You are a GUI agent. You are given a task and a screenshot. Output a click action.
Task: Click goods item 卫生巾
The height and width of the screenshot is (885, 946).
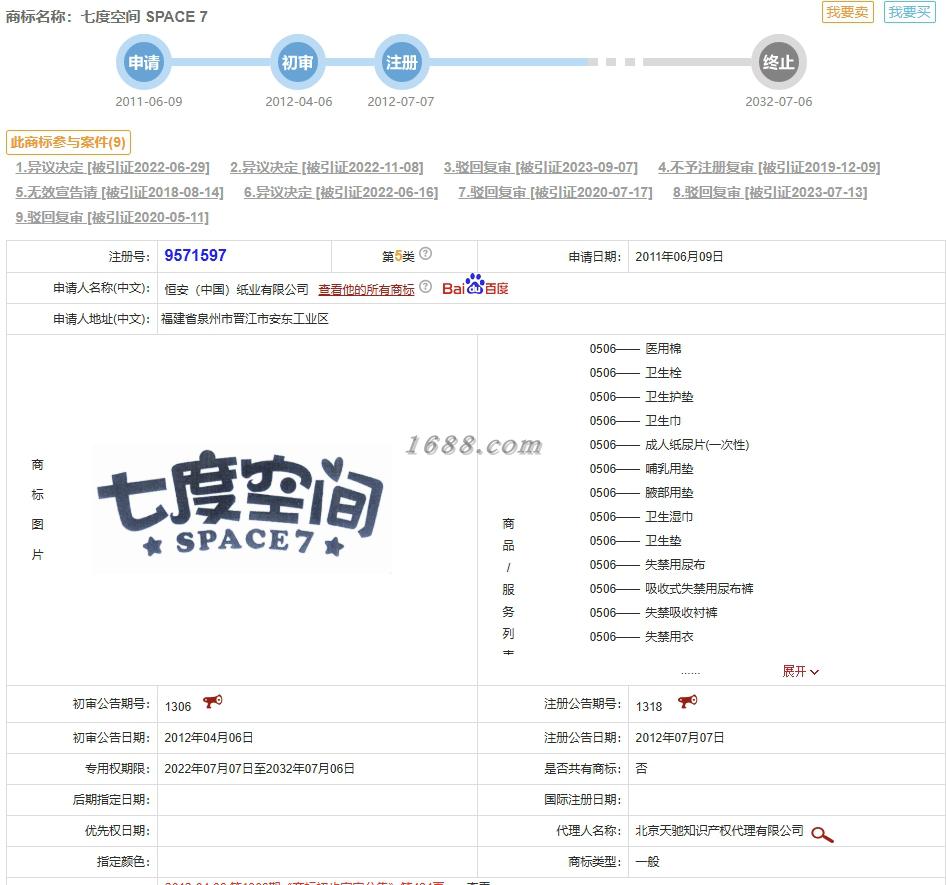(663, 421)
